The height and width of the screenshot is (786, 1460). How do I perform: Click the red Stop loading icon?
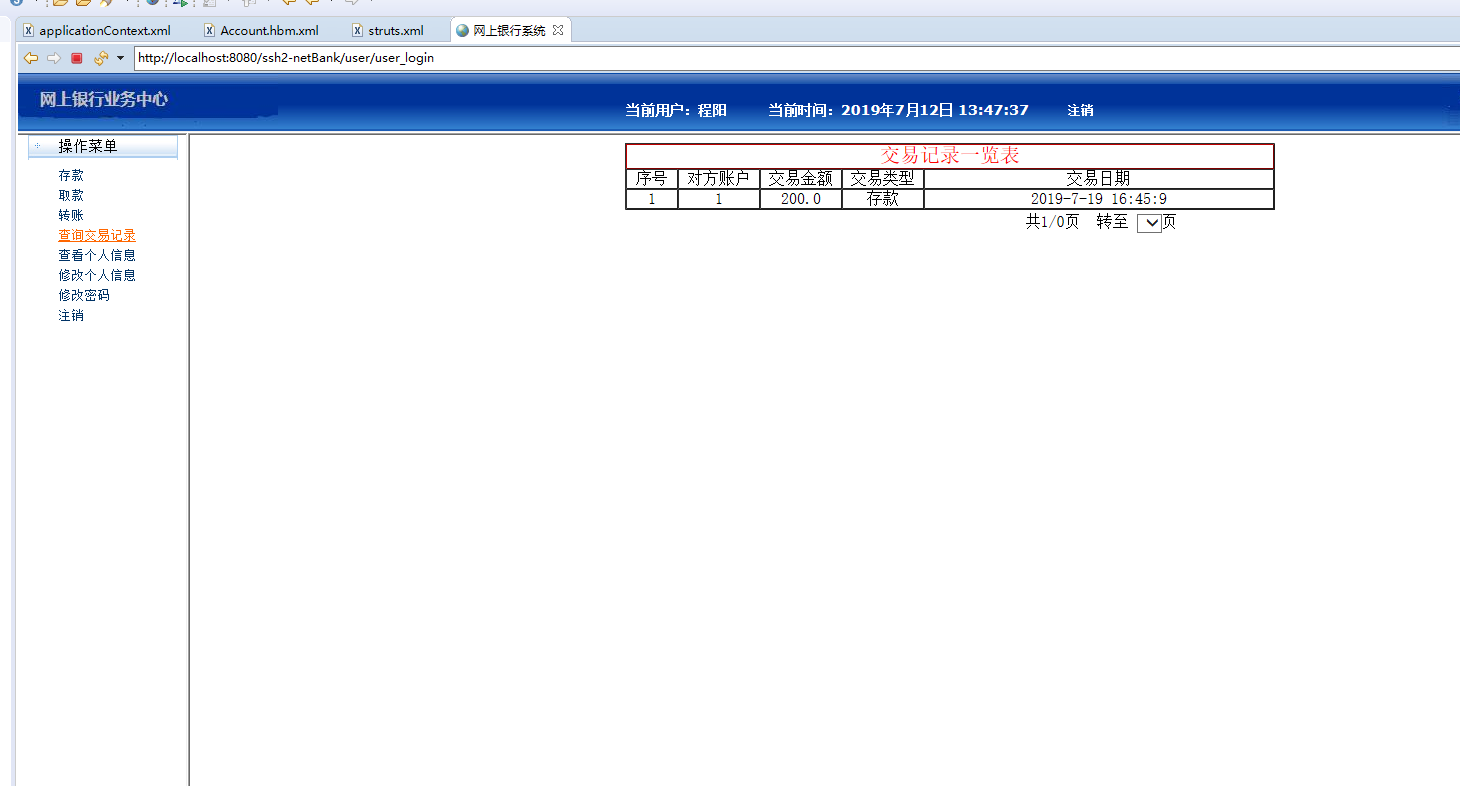(76, 57)
